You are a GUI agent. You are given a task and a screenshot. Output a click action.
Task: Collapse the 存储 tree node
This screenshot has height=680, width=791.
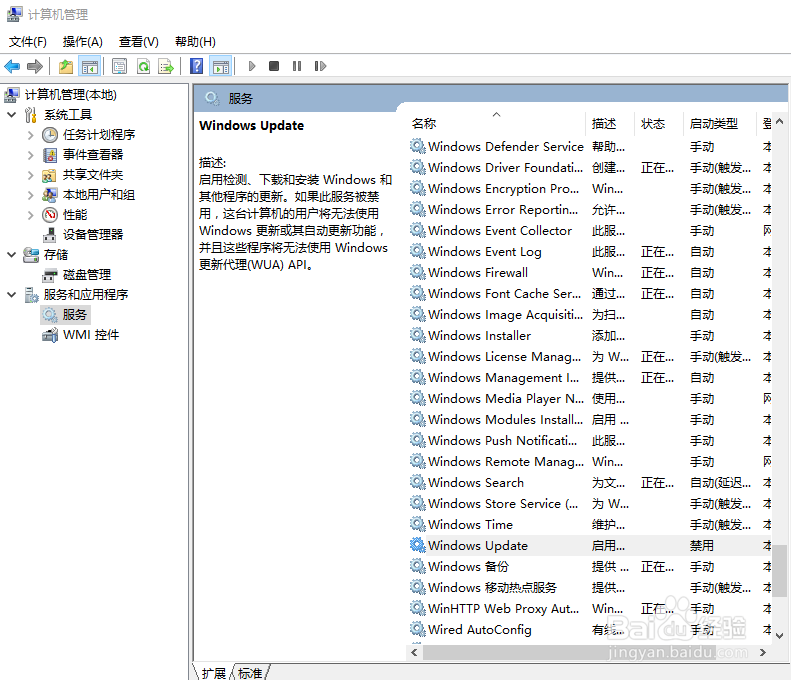(12, 255)
